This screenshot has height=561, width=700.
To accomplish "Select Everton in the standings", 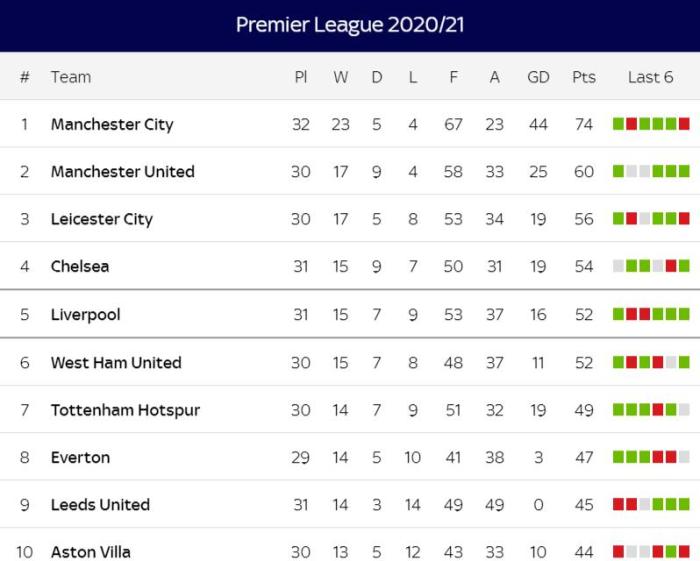I will pyautogui.click(x=80, y=458).
